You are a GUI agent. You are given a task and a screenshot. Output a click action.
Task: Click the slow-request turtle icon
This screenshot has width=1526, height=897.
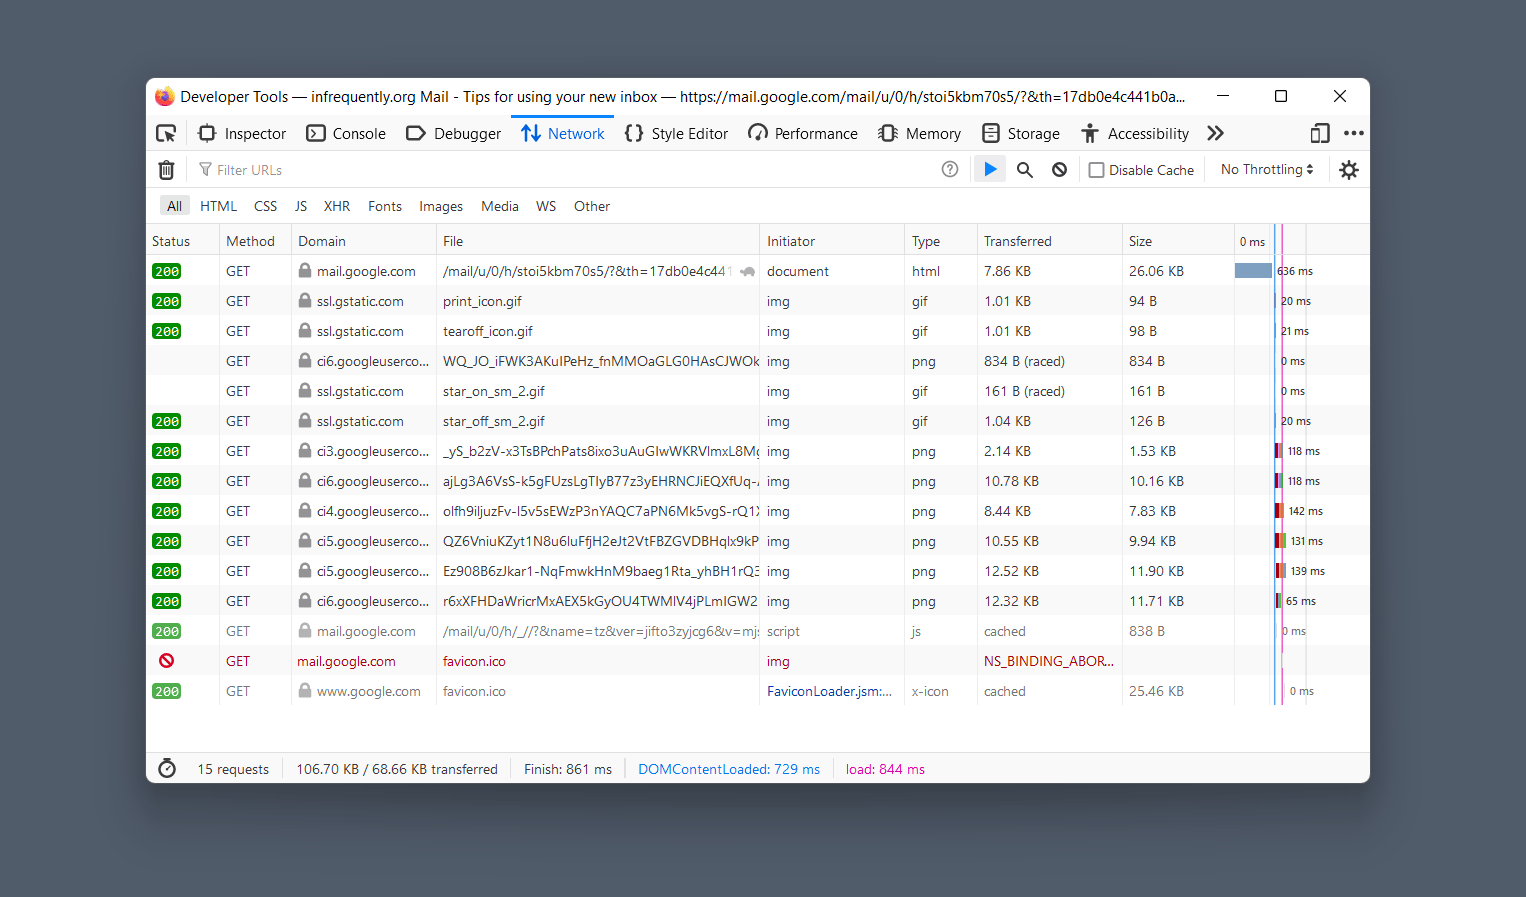pos(747,271)
